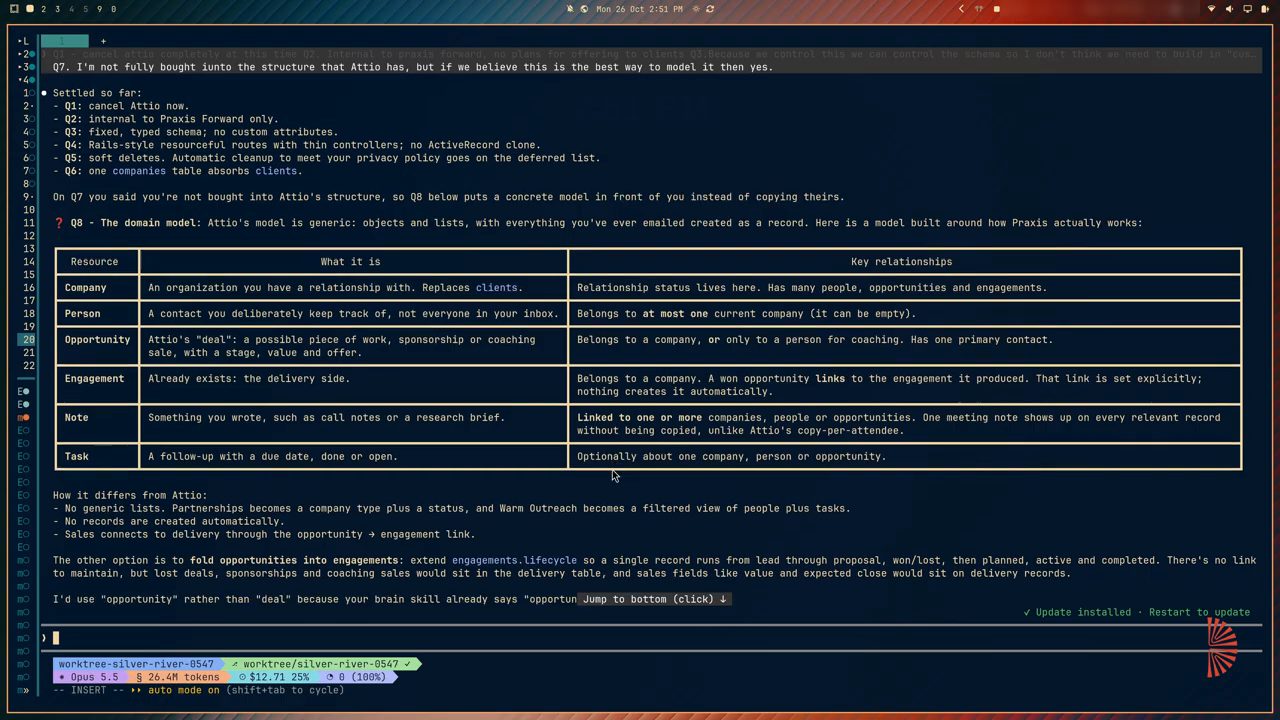Click the $12.71 25% cost segment
1280x720 pixels.
(x=274, y=677)
